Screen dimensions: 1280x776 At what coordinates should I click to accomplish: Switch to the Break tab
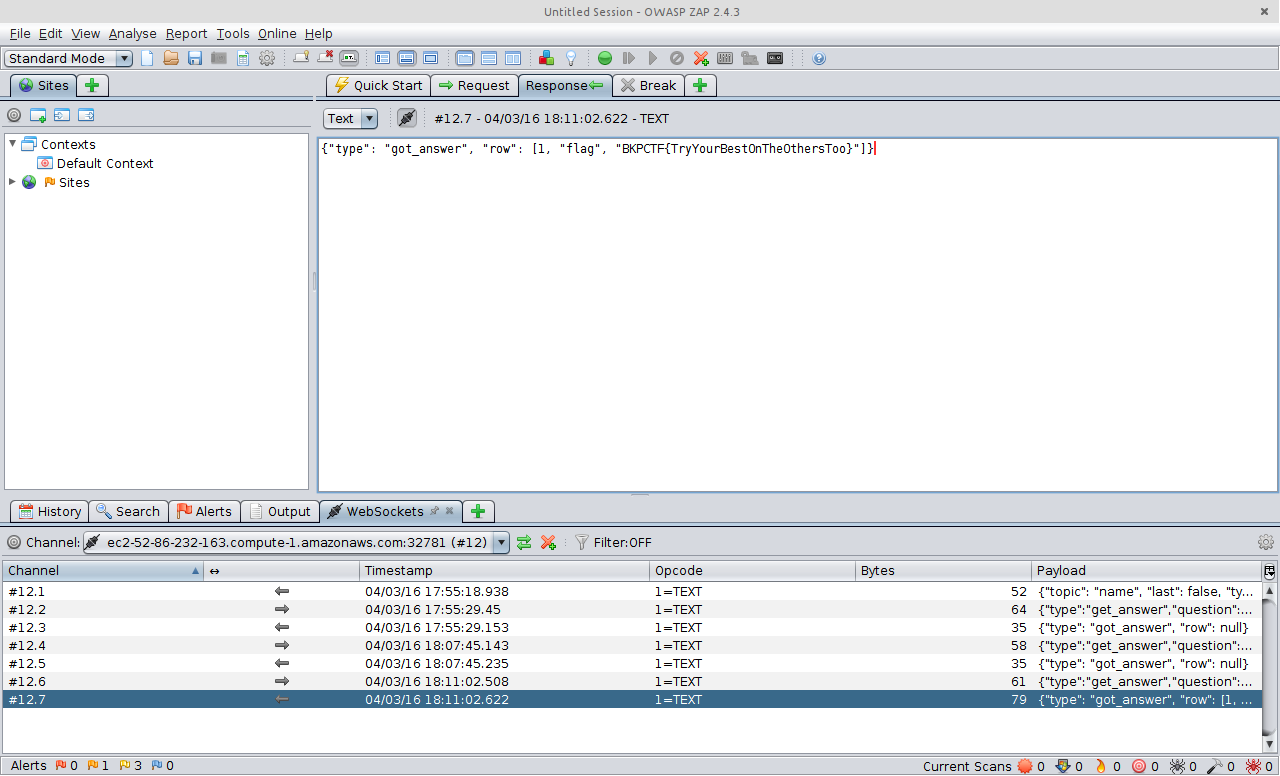click(648, 85)
